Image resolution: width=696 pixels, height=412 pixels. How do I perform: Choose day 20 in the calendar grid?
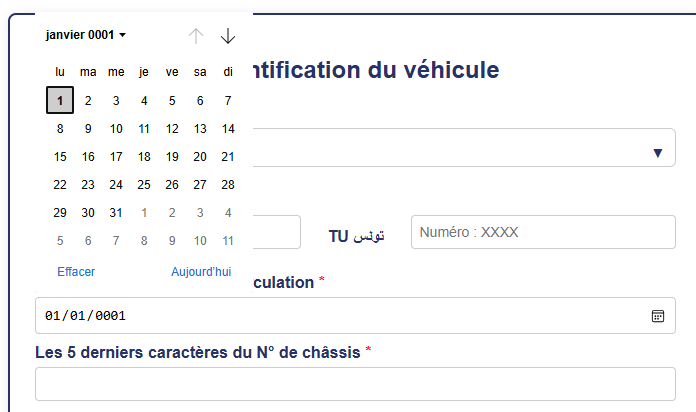coord(200,156)
